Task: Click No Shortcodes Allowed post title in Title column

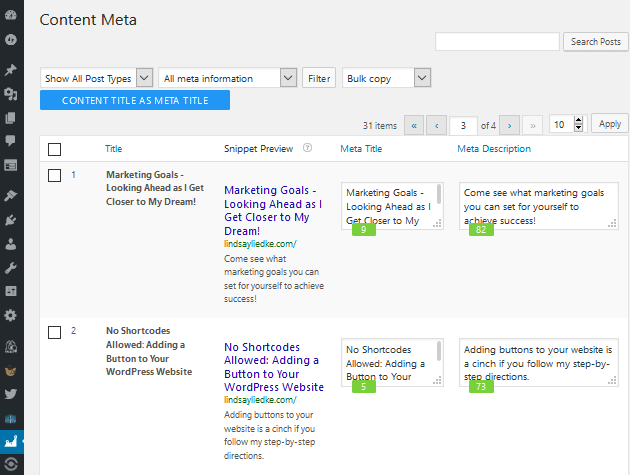Action: 149,351
